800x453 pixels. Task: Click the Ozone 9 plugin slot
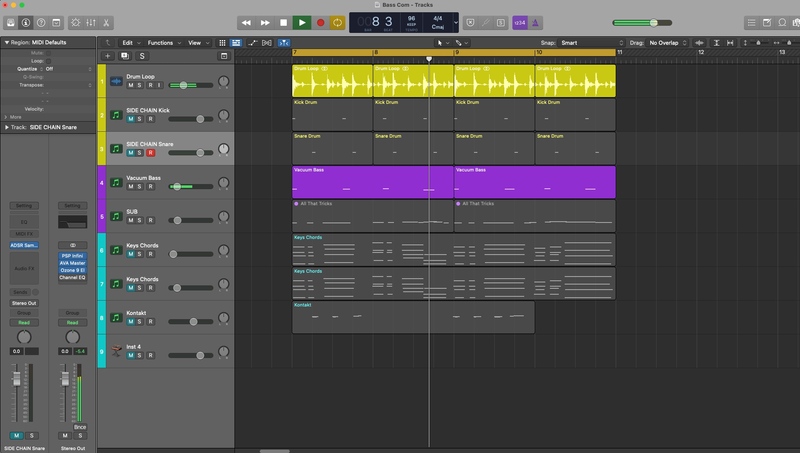coord(73,270)
